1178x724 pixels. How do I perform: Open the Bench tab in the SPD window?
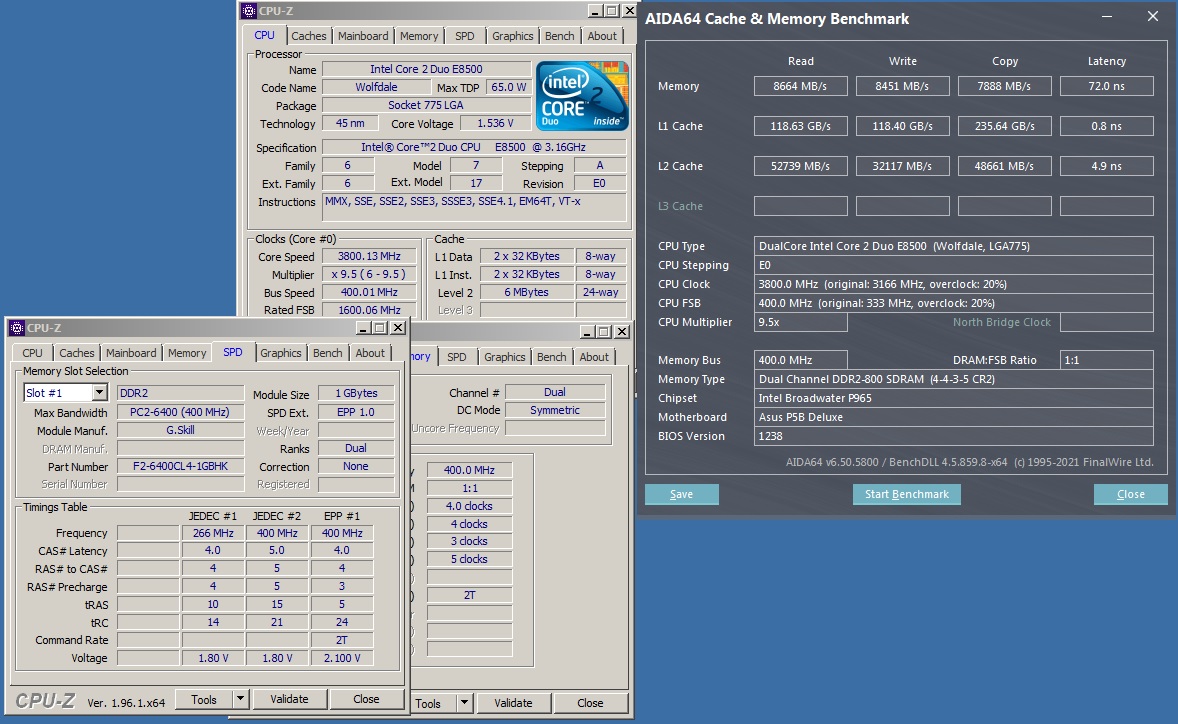coord(327,353)
